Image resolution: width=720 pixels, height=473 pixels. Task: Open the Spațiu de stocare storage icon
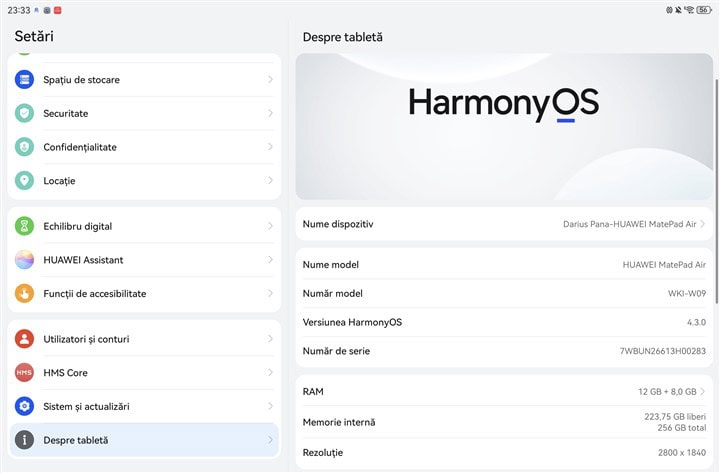[24, 79]
